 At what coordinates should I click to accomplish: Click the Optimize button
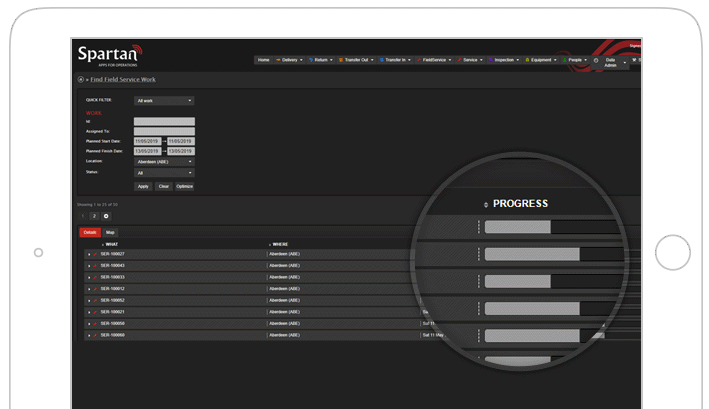[184, 187]
